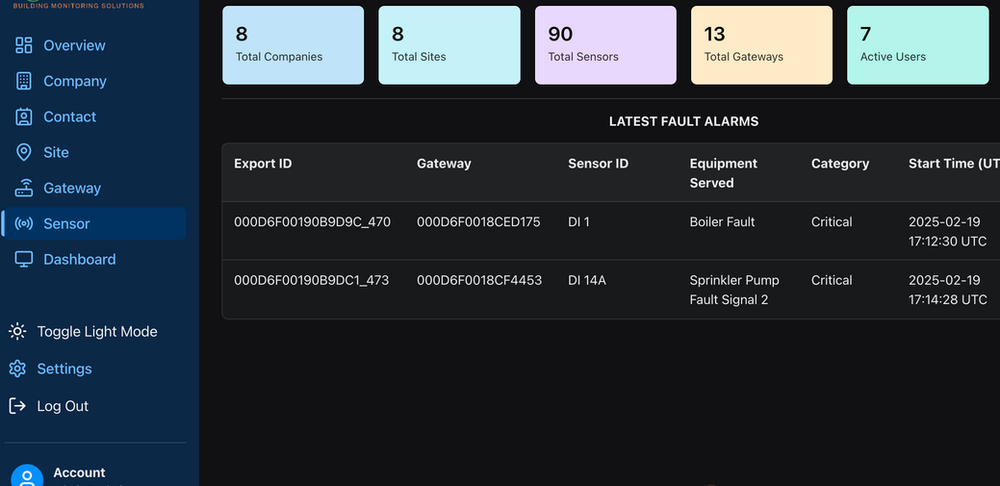Click start time 2025-02-19 17:12:30 UTC
The image size is (1000, 486).
pyautogui.click(x=948, y=232)
